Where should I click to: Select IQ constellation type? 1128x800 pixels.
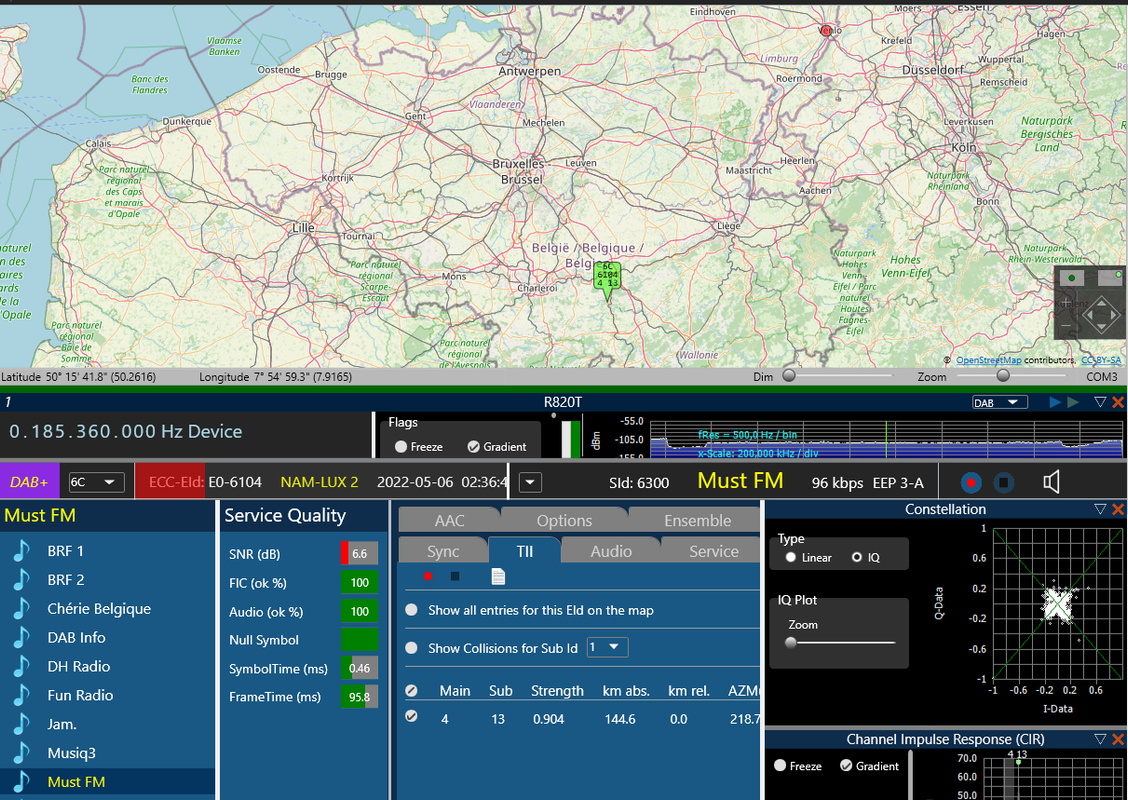(x=856, y=558)
